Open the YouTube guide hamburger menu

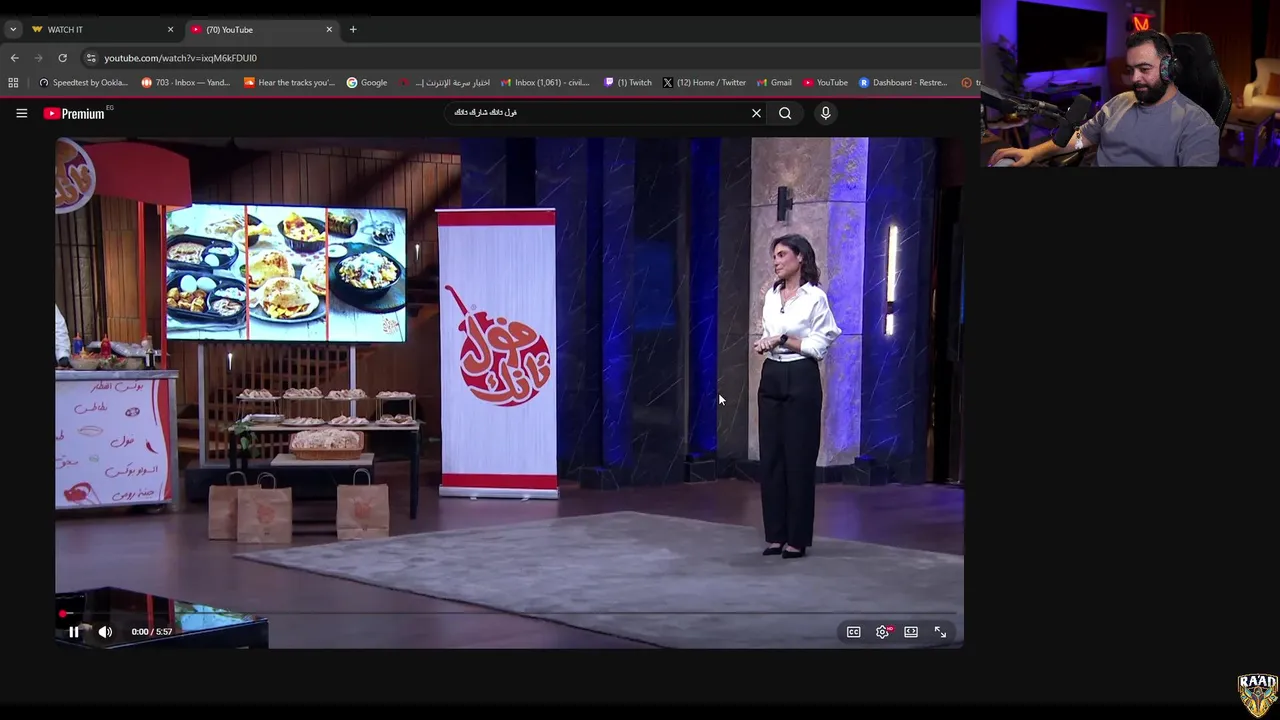21,113
